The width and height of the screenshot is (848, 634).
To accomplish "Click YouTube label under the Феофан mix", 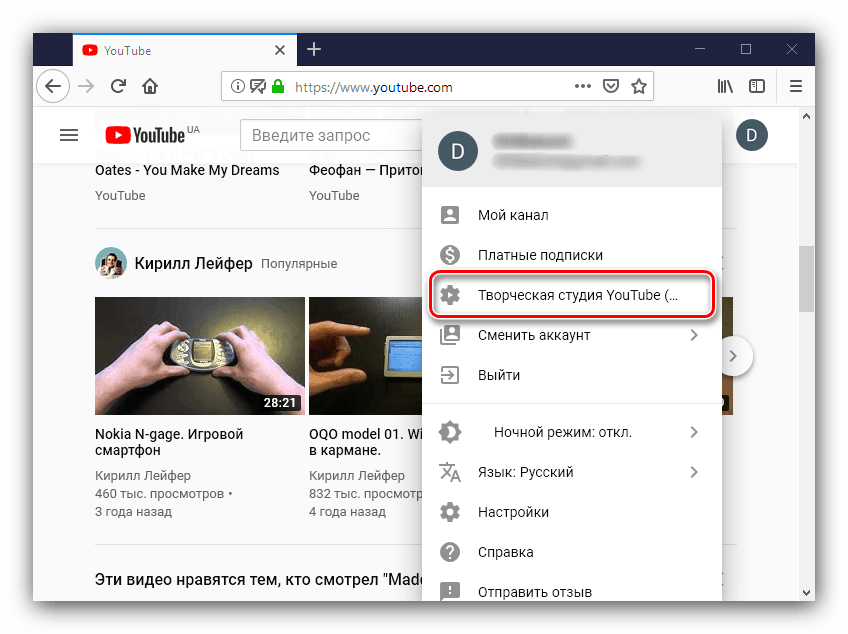I will click(334, 195).
